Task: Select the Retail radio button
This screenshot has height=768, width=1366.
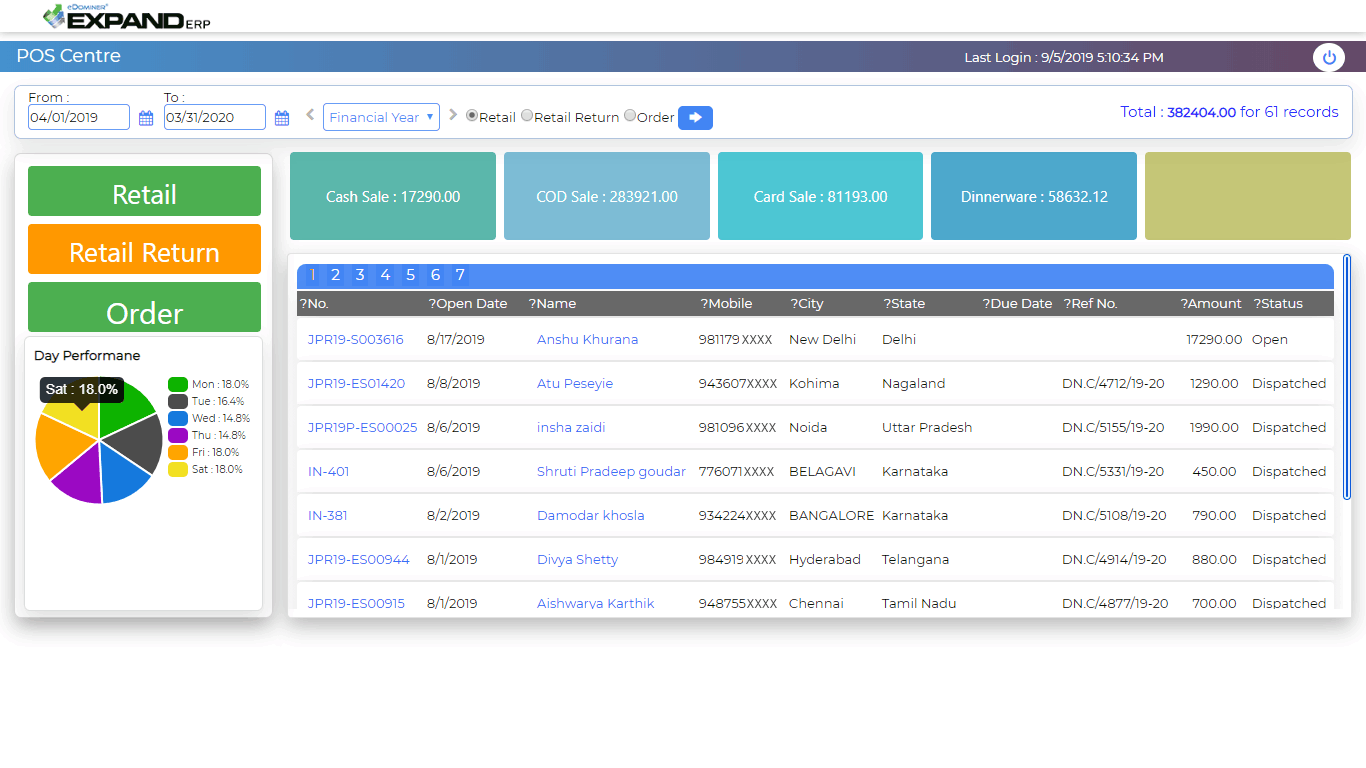Action: pos(471,115)
